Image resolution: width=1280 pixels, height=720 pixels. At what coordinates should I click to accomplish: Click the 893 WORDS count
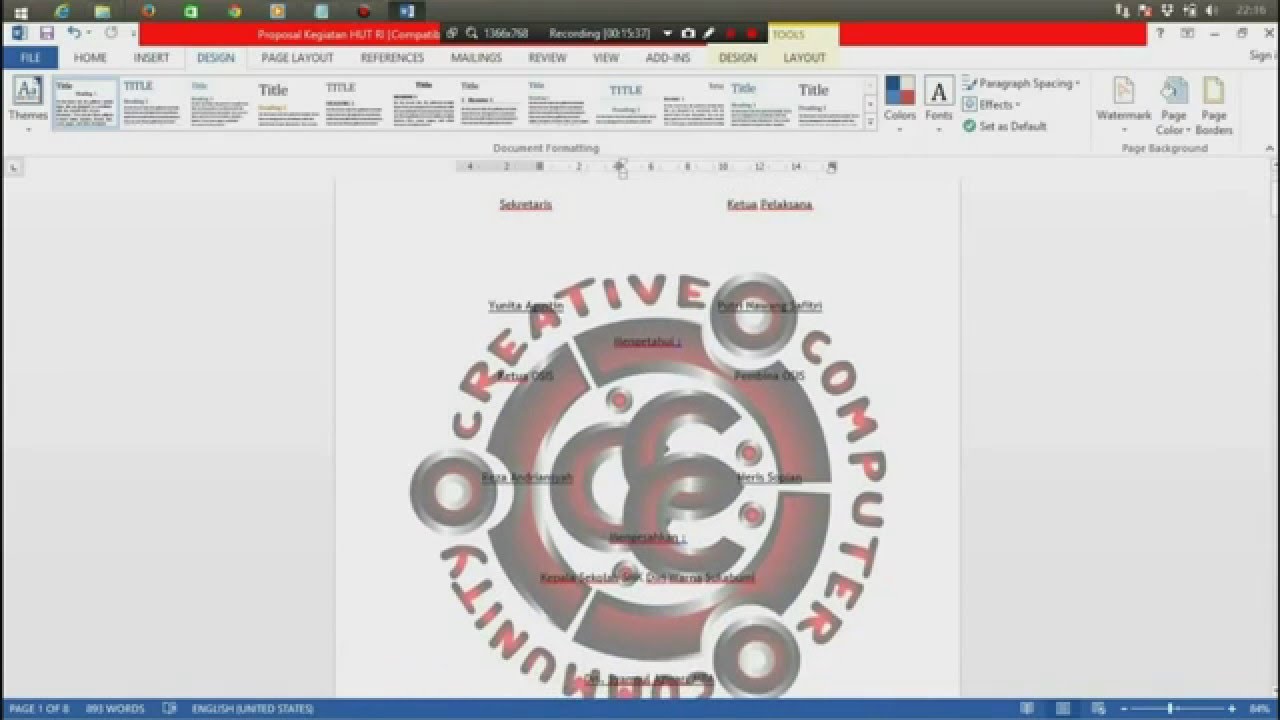115,709
